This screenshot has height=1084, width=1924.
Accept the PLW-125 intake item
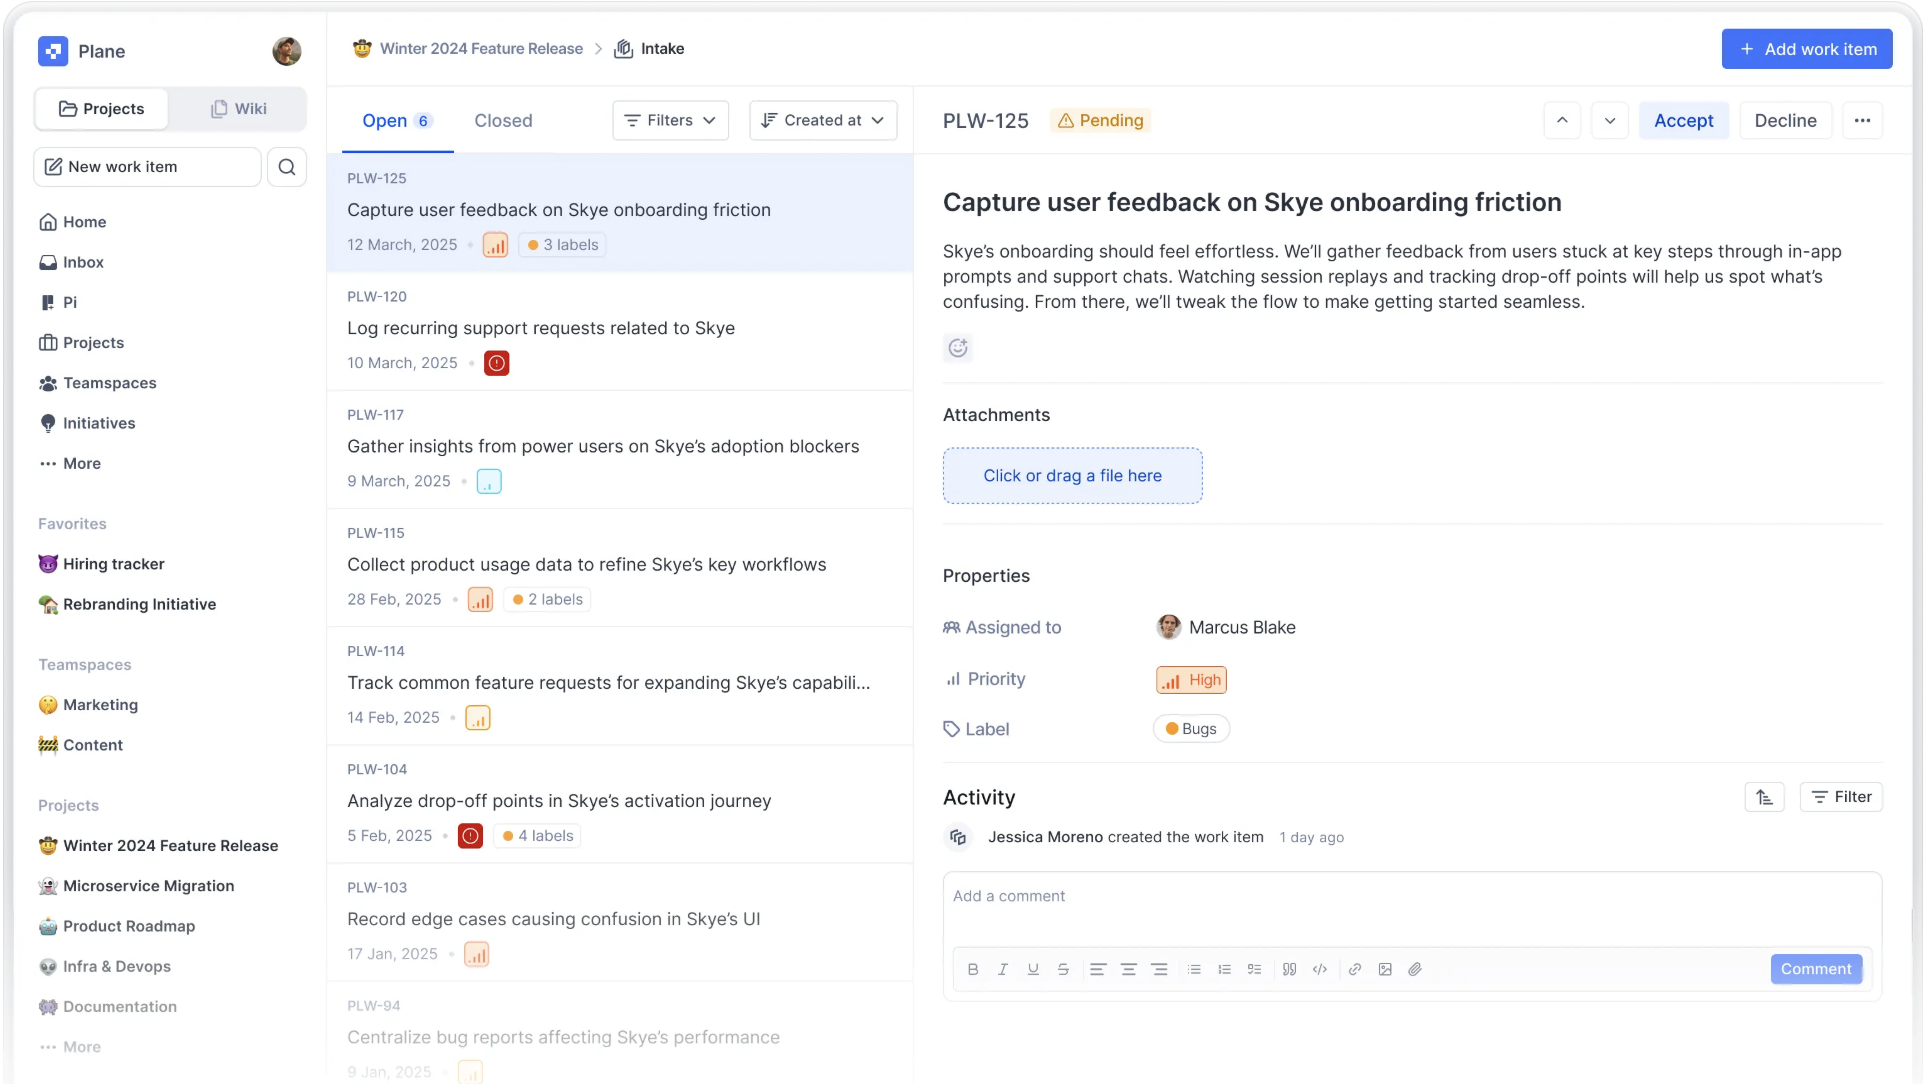point(1683,120)
